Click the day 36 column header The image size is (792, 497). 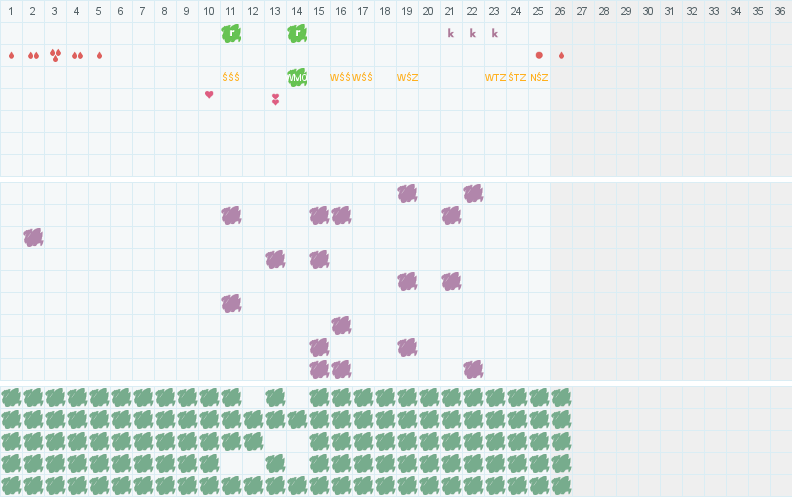pyautogui.click(x=780, y=11)
